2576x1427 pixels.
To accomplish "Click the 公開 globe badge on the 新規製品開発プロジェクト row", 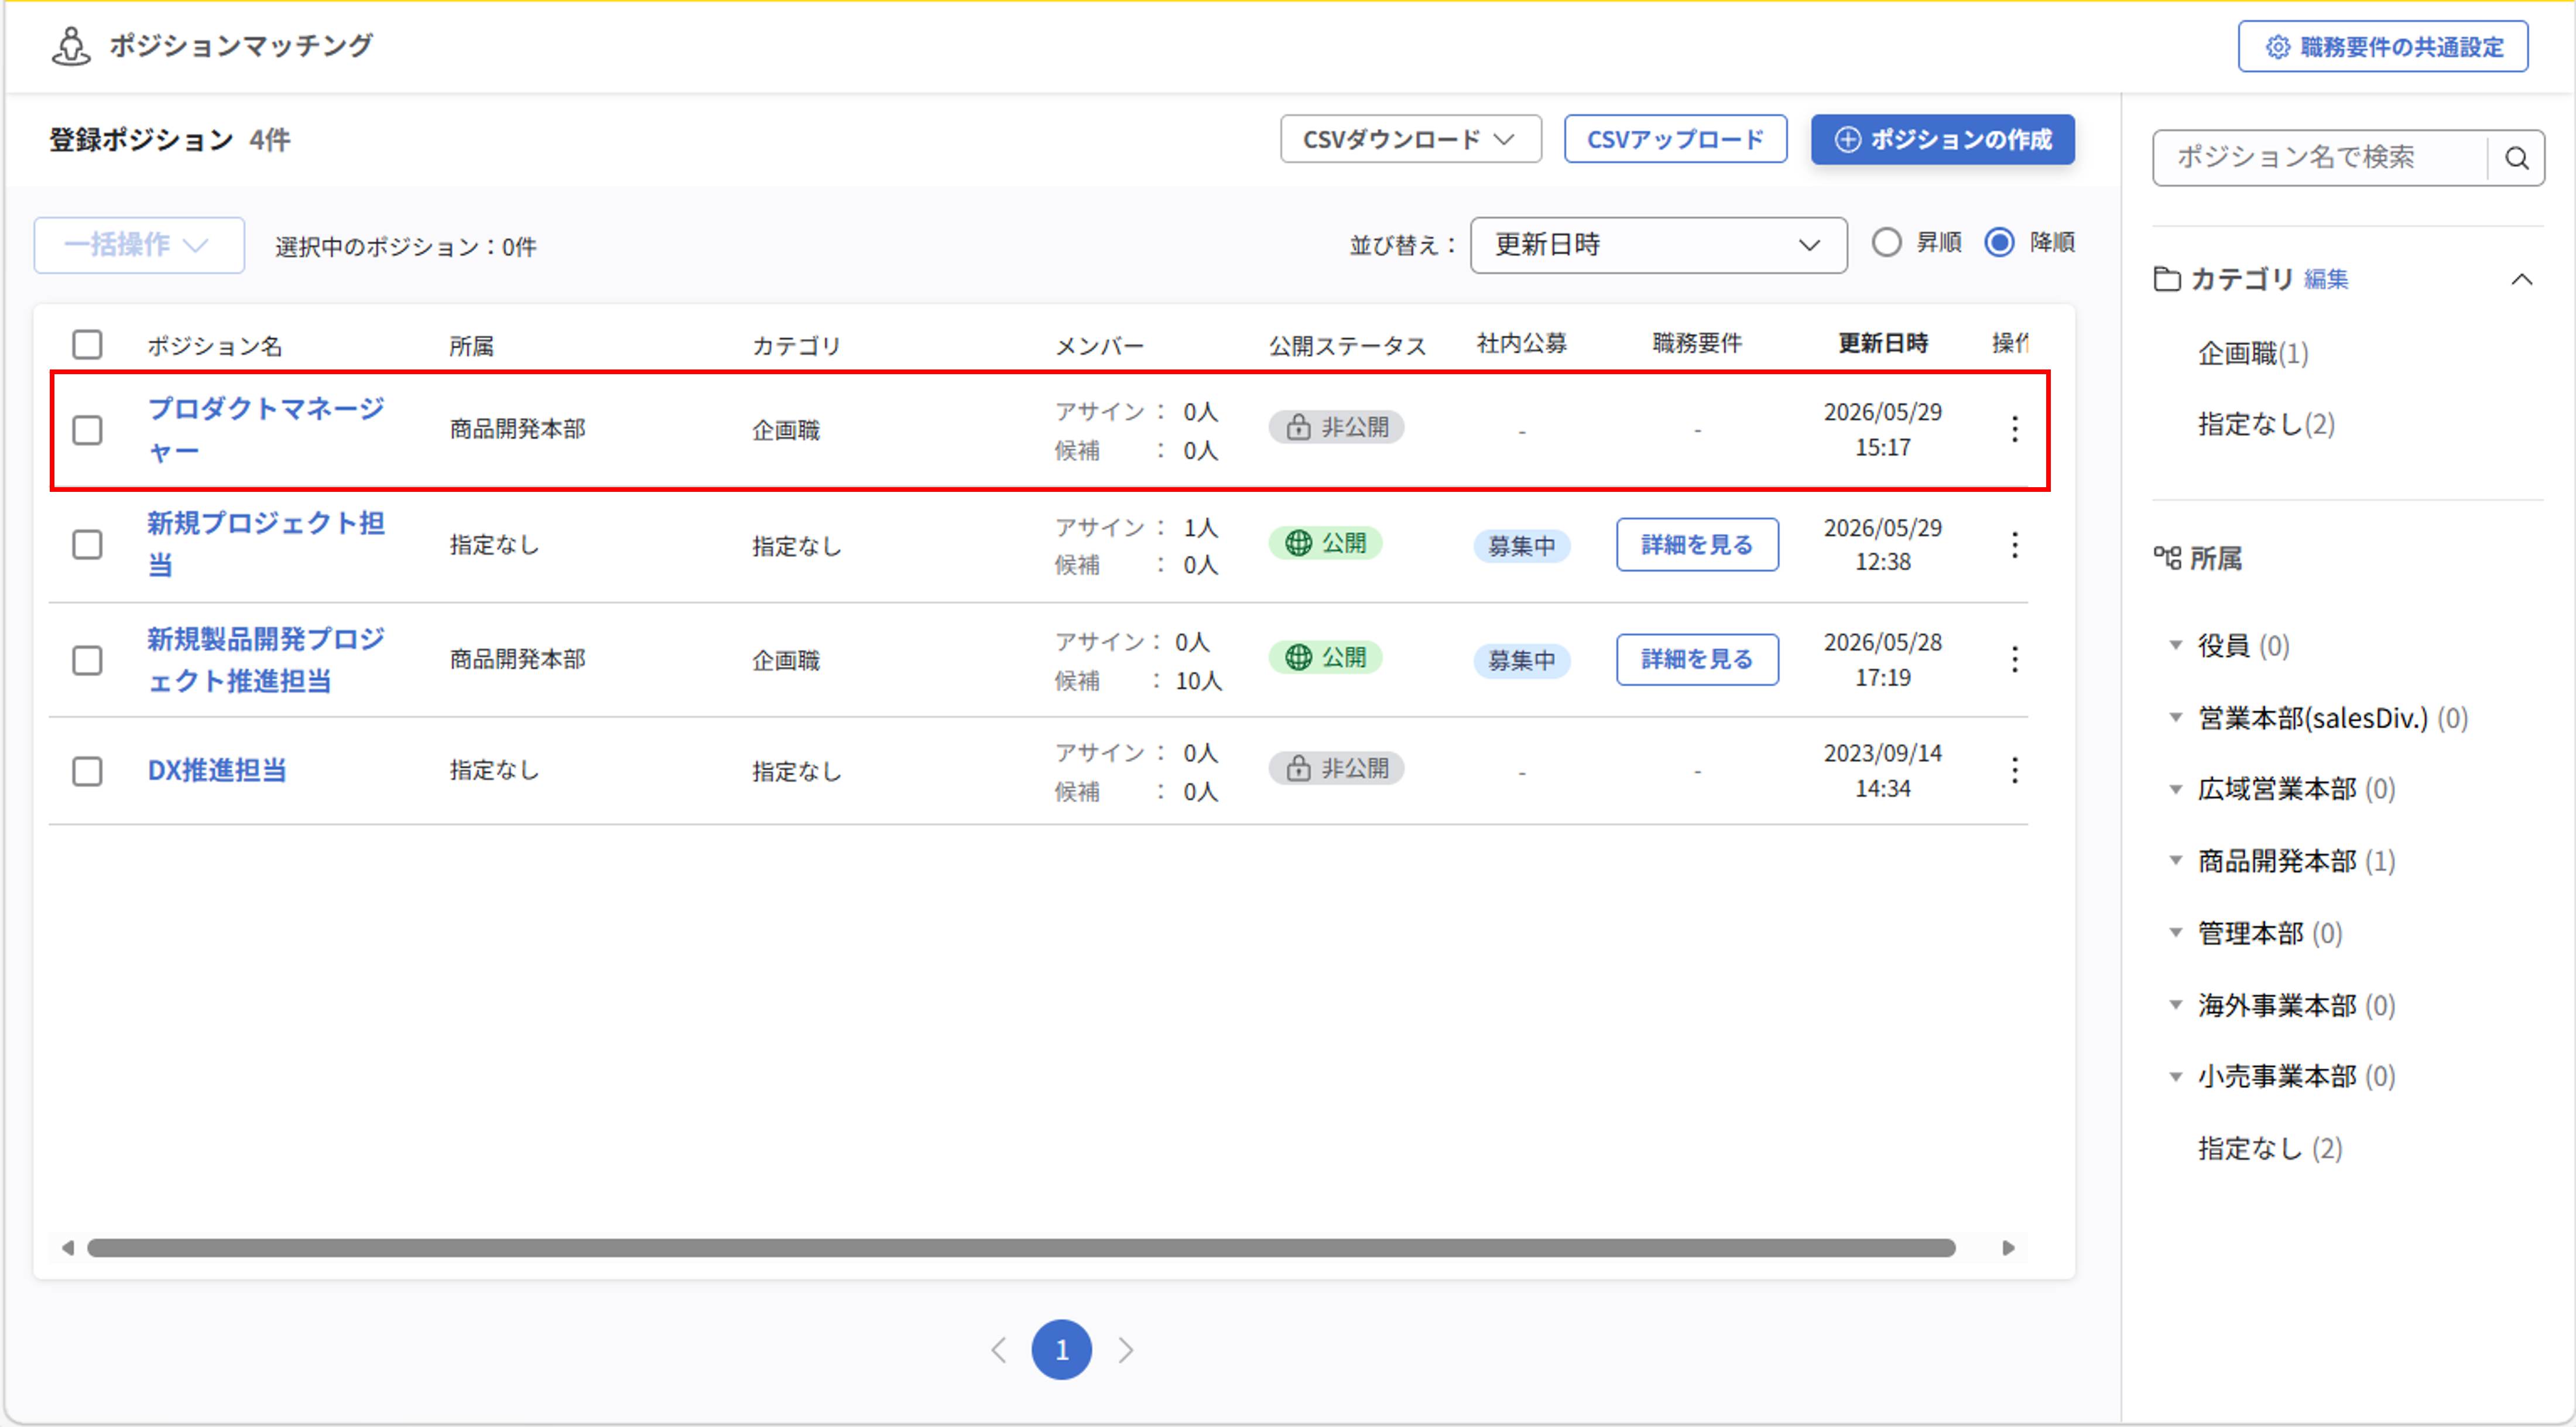I will pyautogui.click(x=1325, y=657).
